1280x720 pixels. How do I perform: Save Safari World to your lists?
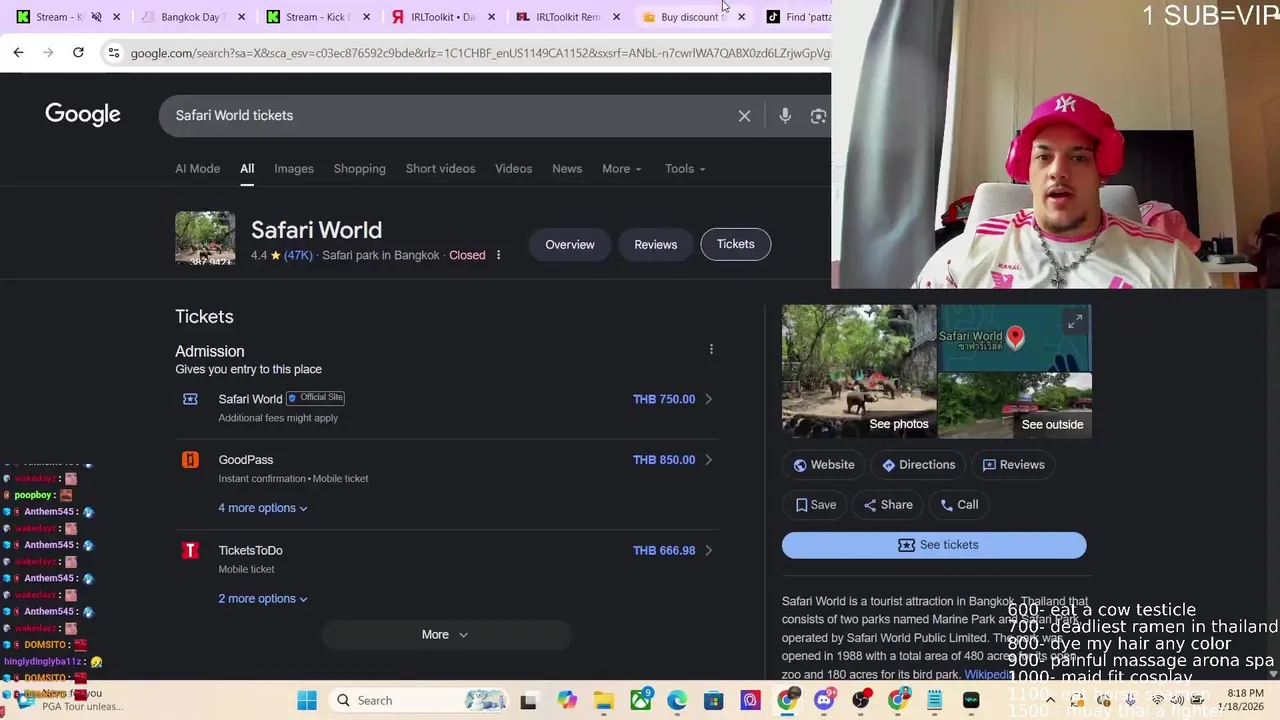point(815,505)
